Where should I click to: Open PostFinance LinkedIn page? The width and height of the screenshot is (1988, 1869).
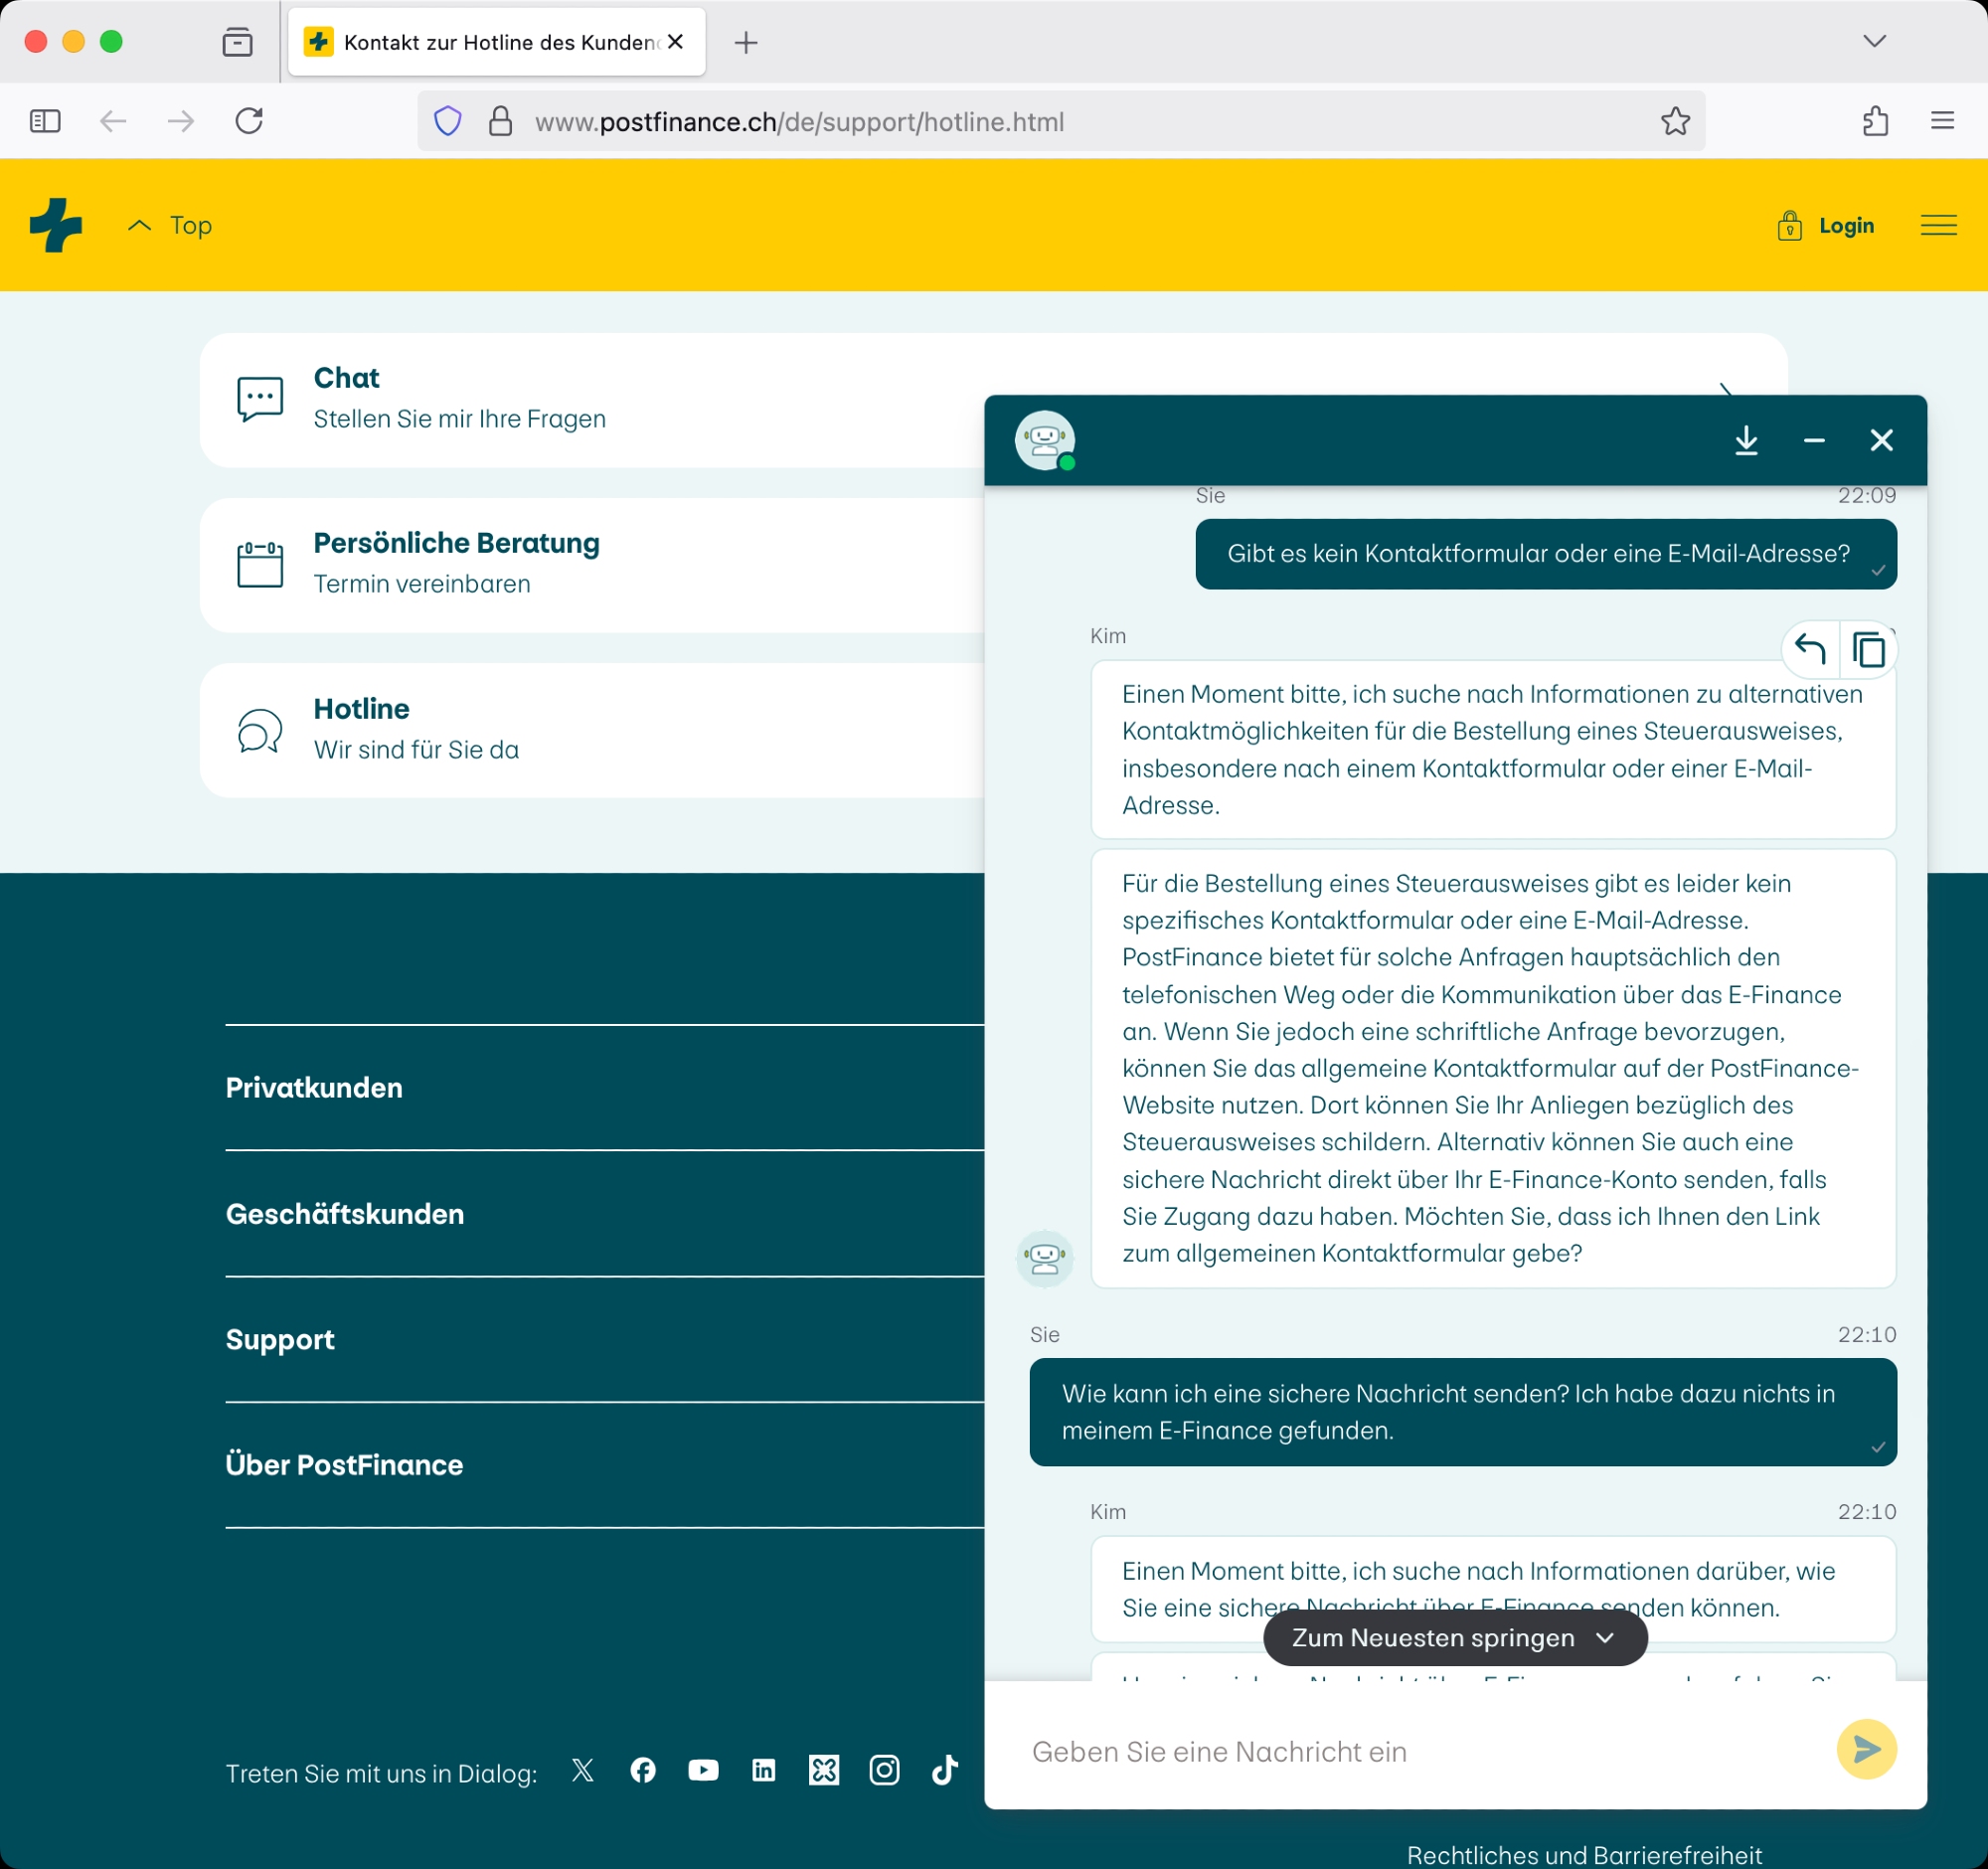point(763,1771)
